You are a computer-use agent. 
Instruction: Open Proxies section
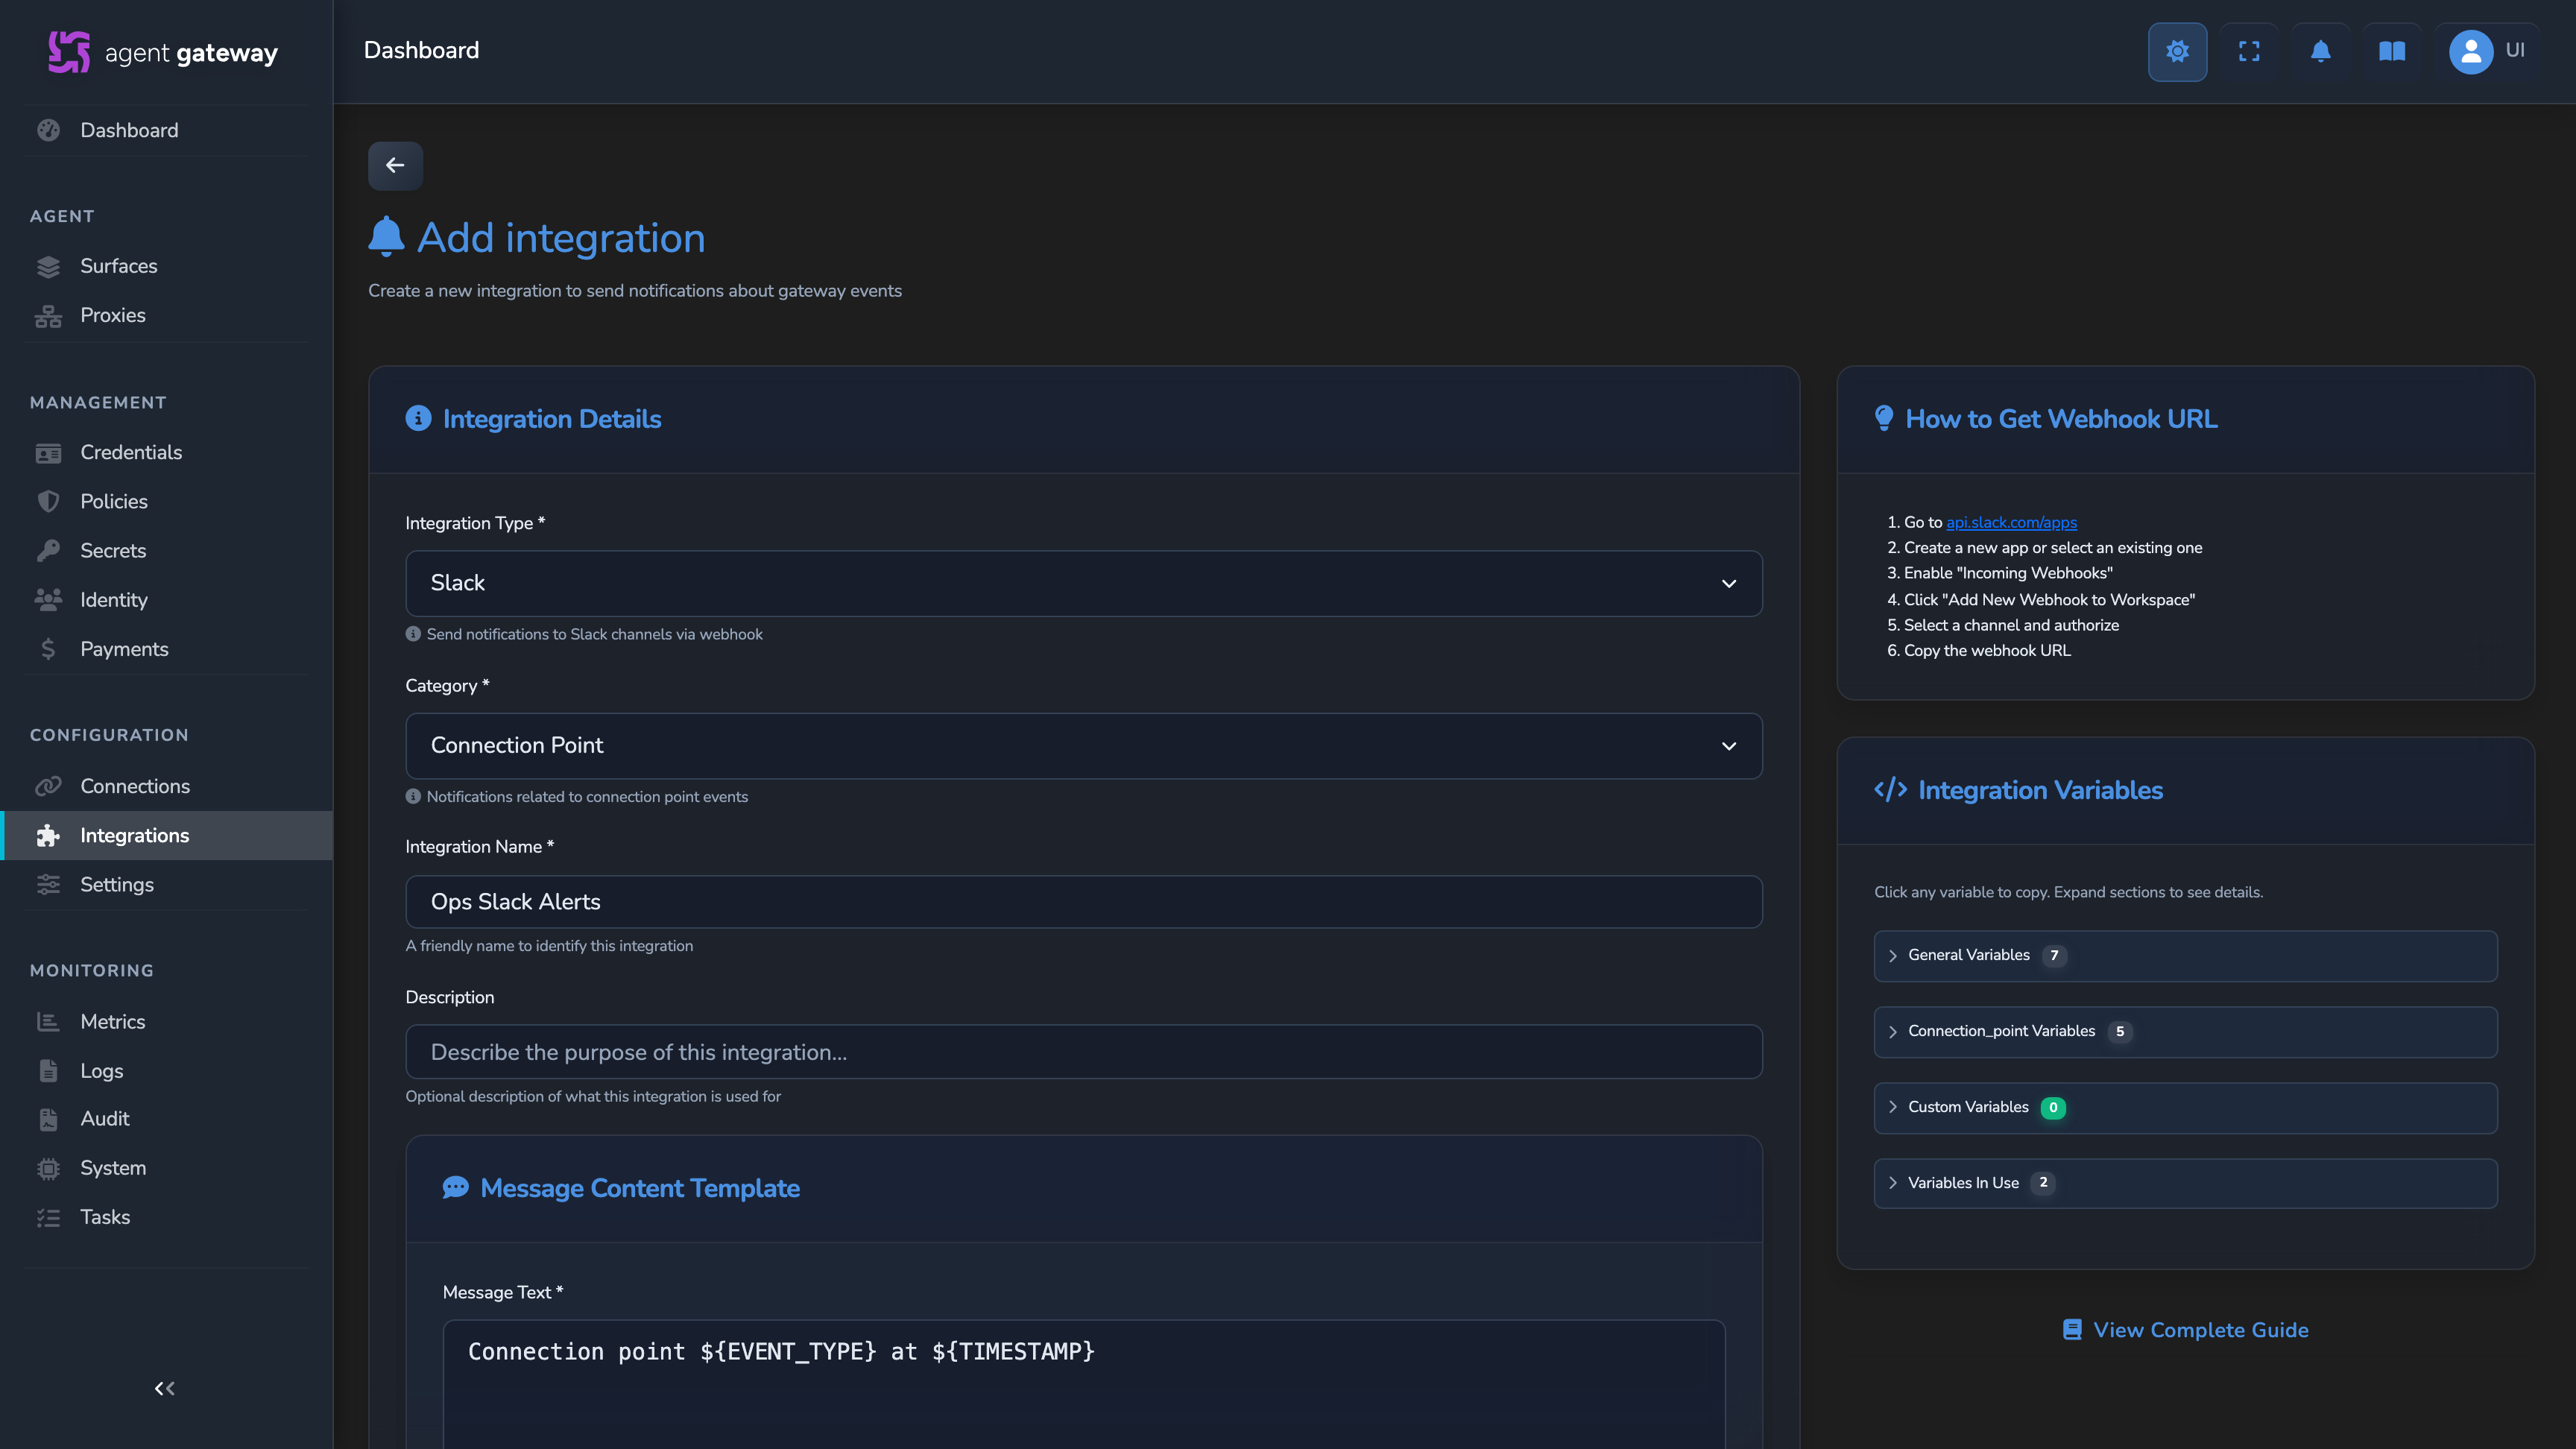[x=166, y=315]
